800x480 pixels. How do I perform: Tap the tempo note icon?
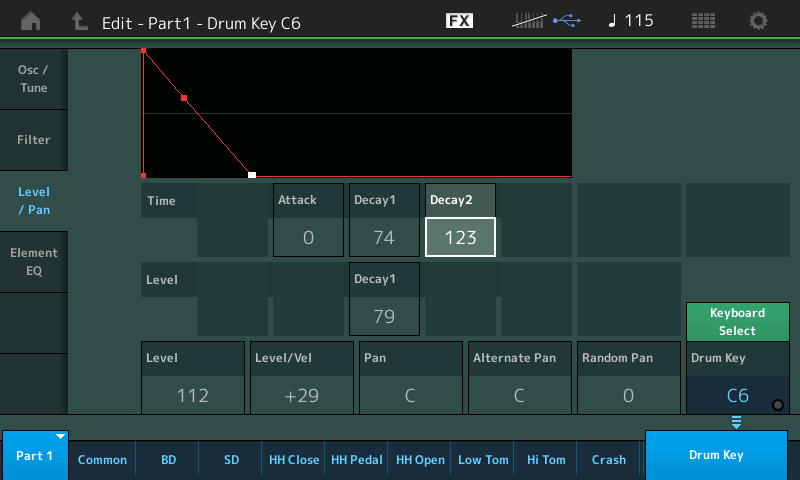click(x=612, y=21)
